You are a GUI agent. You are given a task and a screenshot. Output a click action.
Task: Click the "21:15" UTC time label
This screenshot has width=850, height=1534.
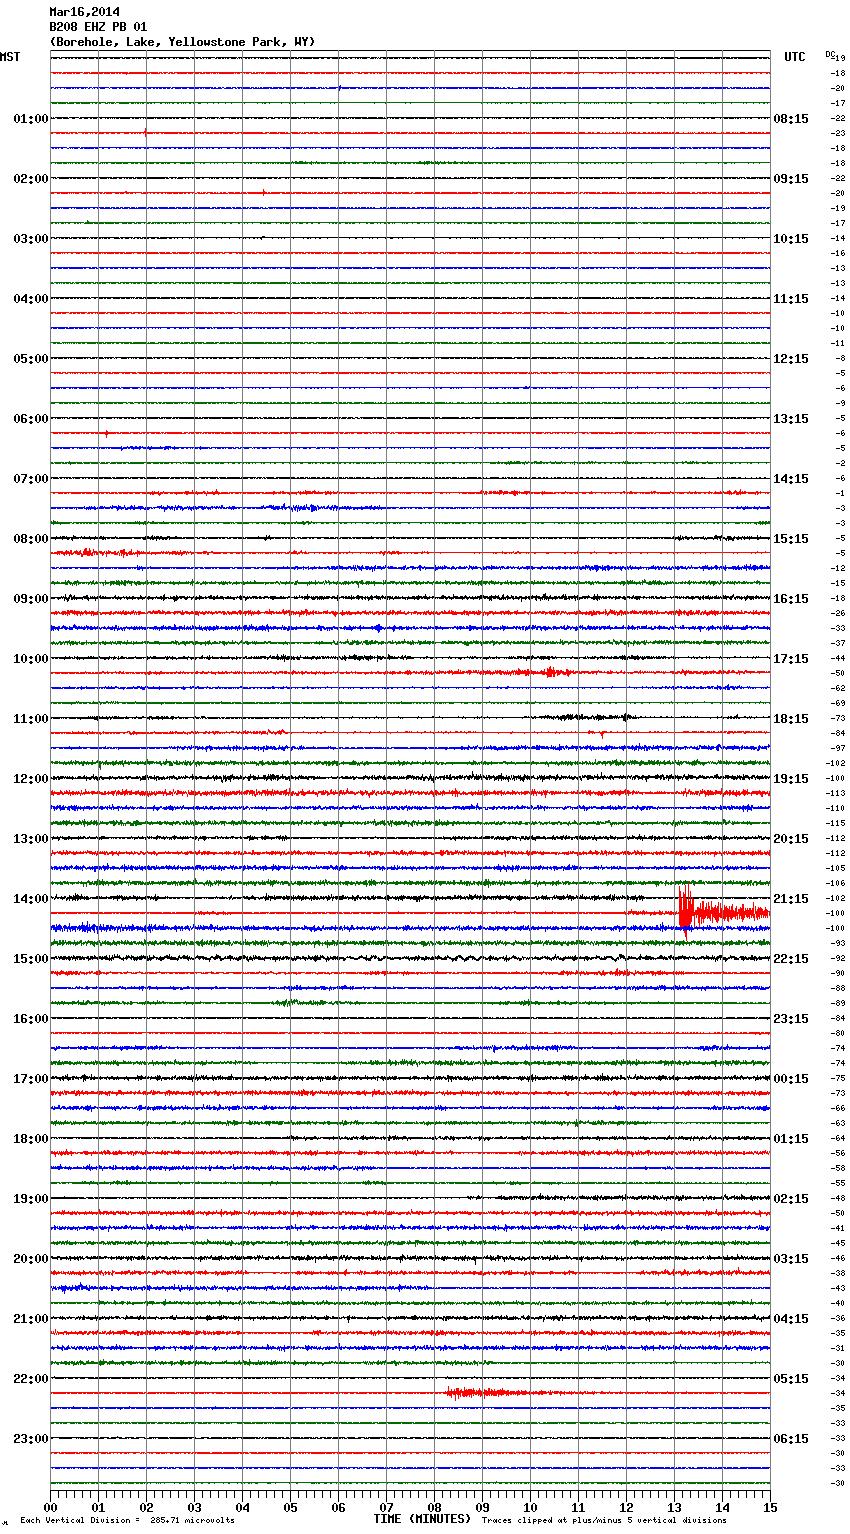pos(791,899)
